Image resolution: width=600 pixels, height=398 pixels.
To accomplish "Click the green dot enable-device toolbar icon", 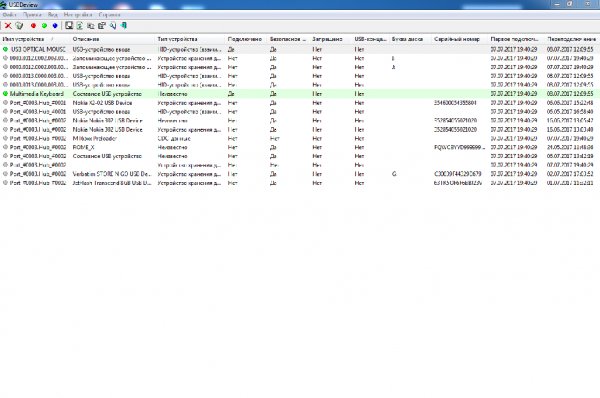I will 44,26.
